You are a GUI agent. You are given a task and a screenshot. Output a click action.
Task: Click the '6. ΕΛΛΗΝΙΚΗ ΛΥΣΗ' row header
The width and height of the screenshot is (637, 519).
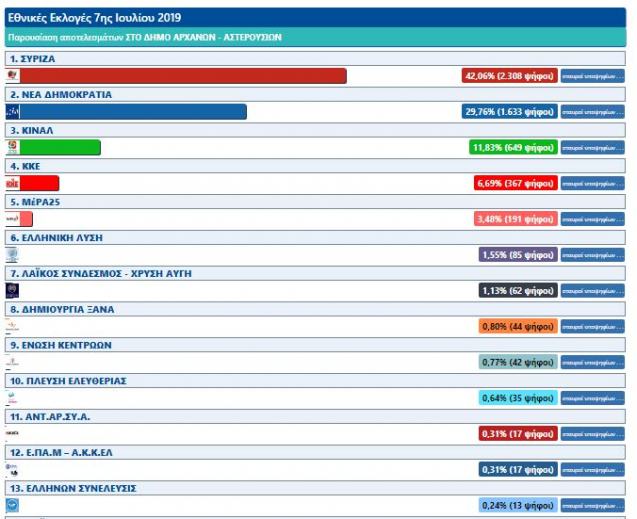(315, 237)
